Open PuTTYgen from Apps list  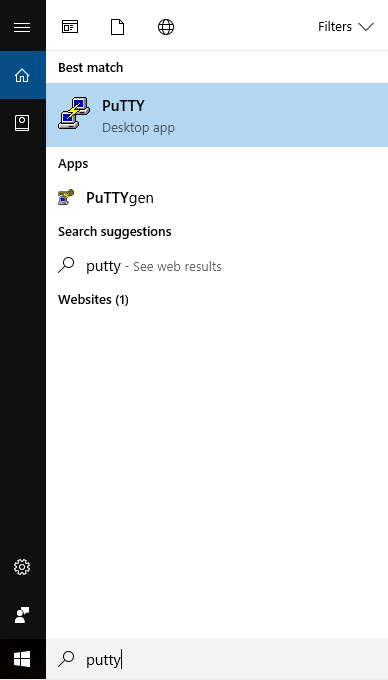pos(217,198)
